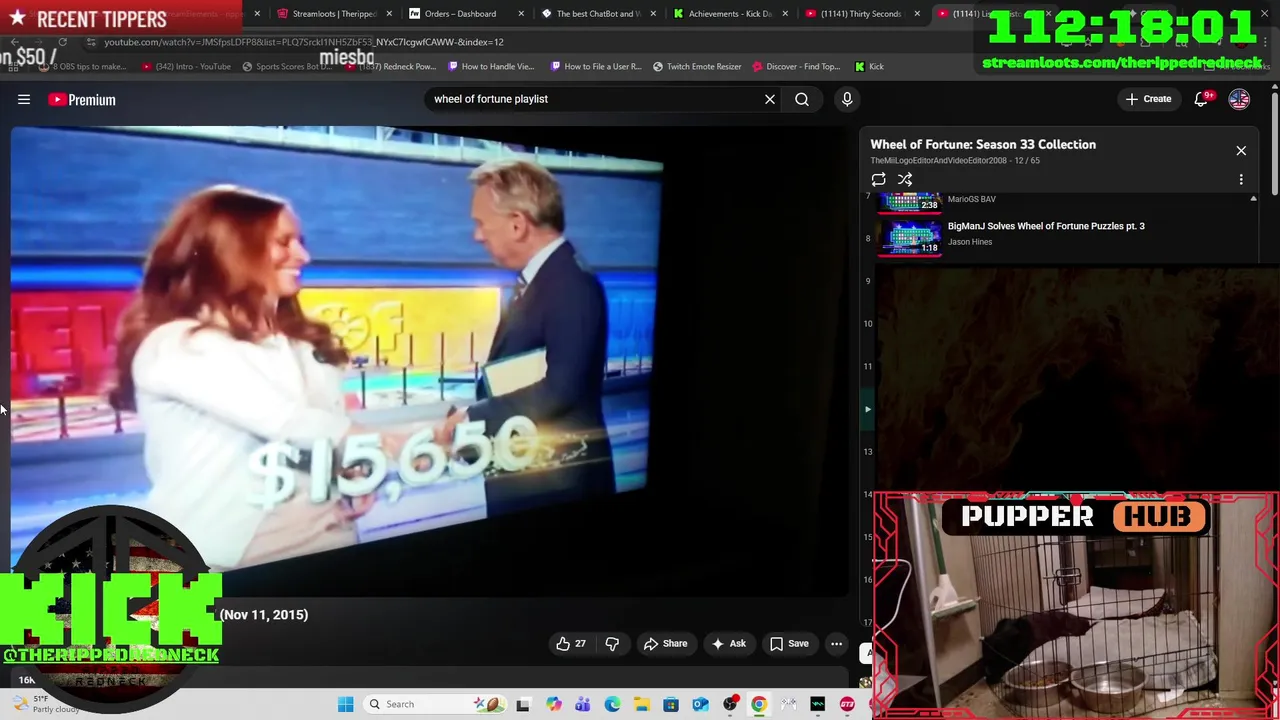Open Task View on the taskbar

[x=523, y=705]
